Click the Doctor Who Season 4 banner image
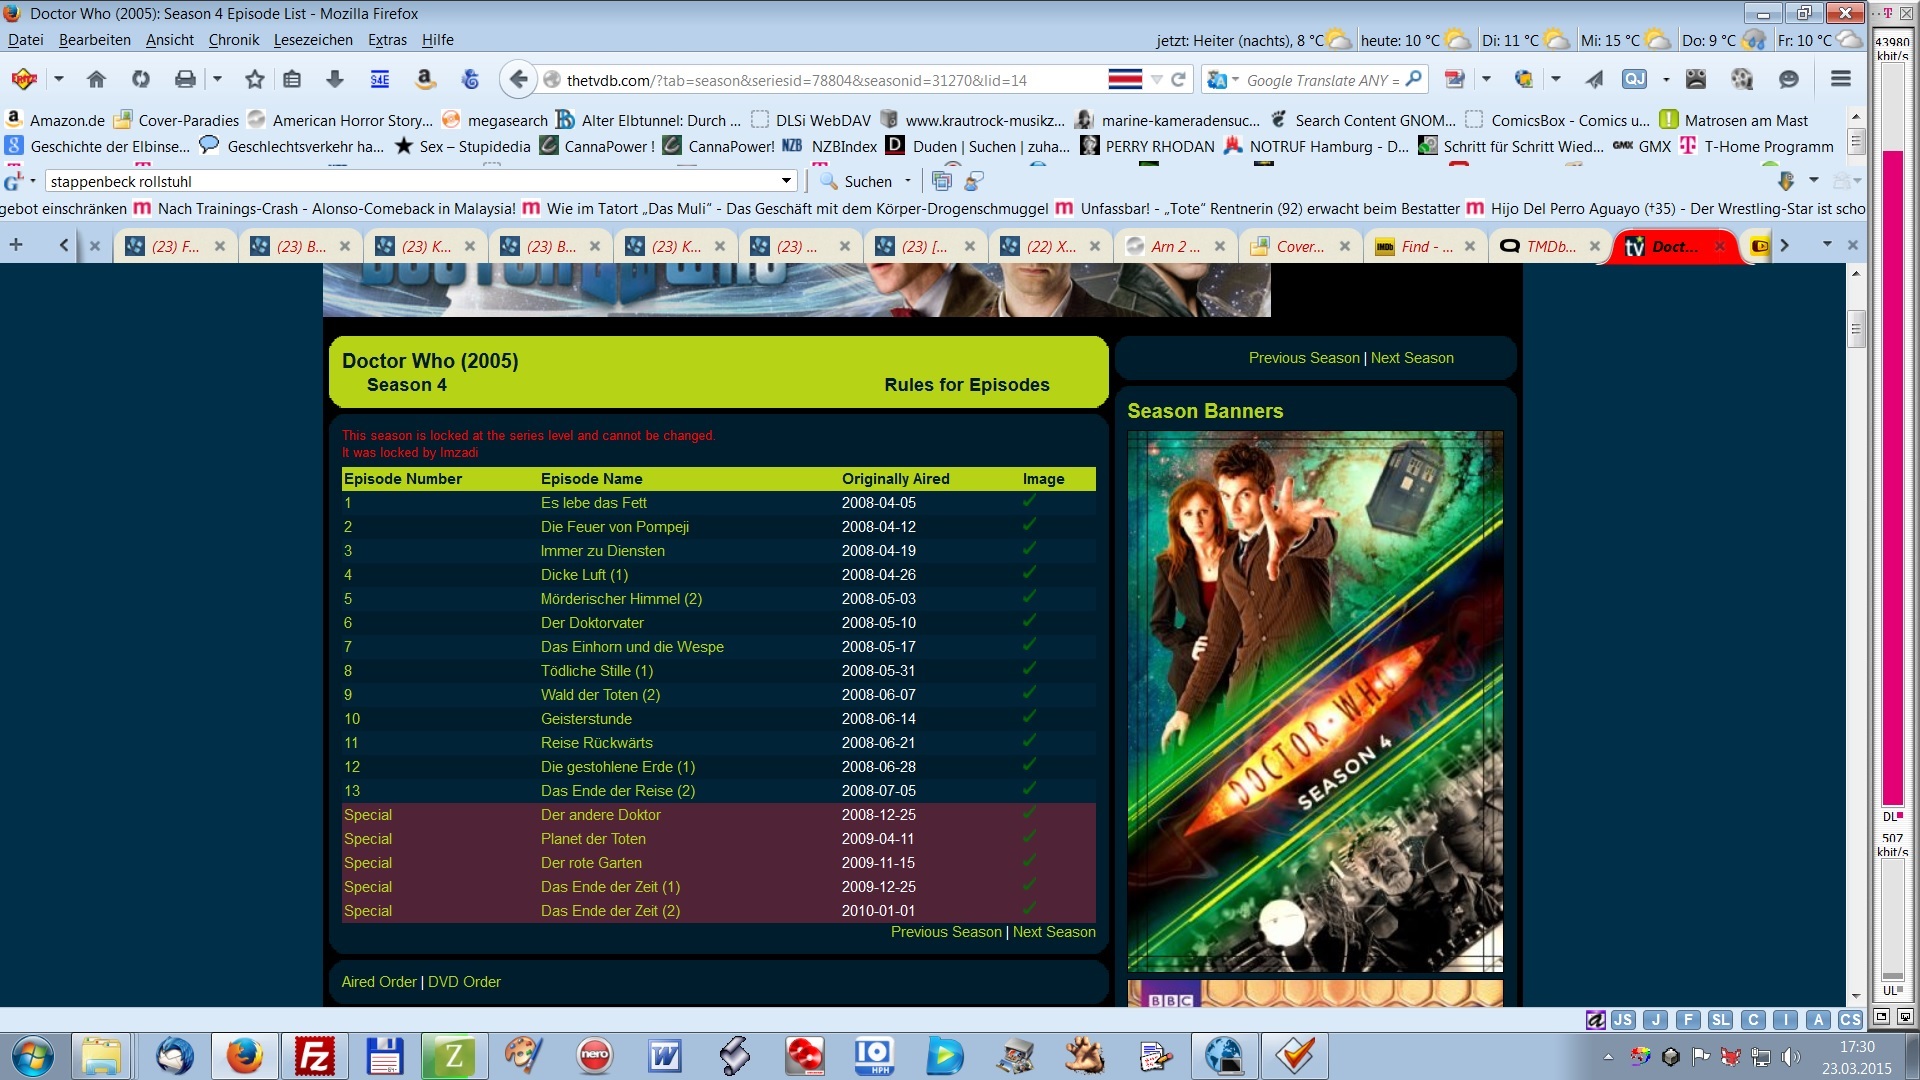The image size is (1920, 1080). click(1315, 701)
